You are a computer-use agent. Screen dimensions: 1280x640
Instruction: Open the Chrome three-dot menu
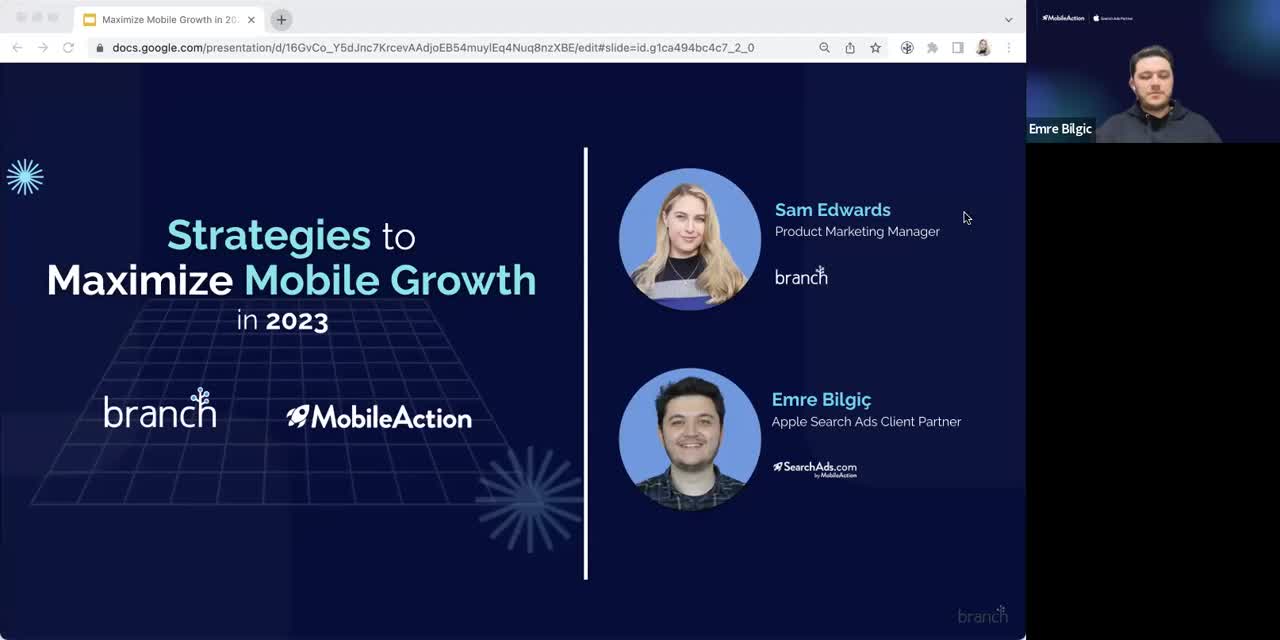(1009, 47)
